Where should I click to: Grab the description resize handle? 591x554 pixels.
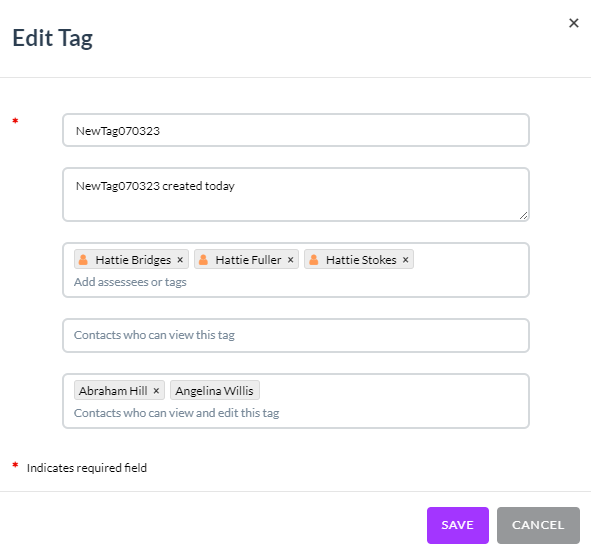tap(524, 216)
